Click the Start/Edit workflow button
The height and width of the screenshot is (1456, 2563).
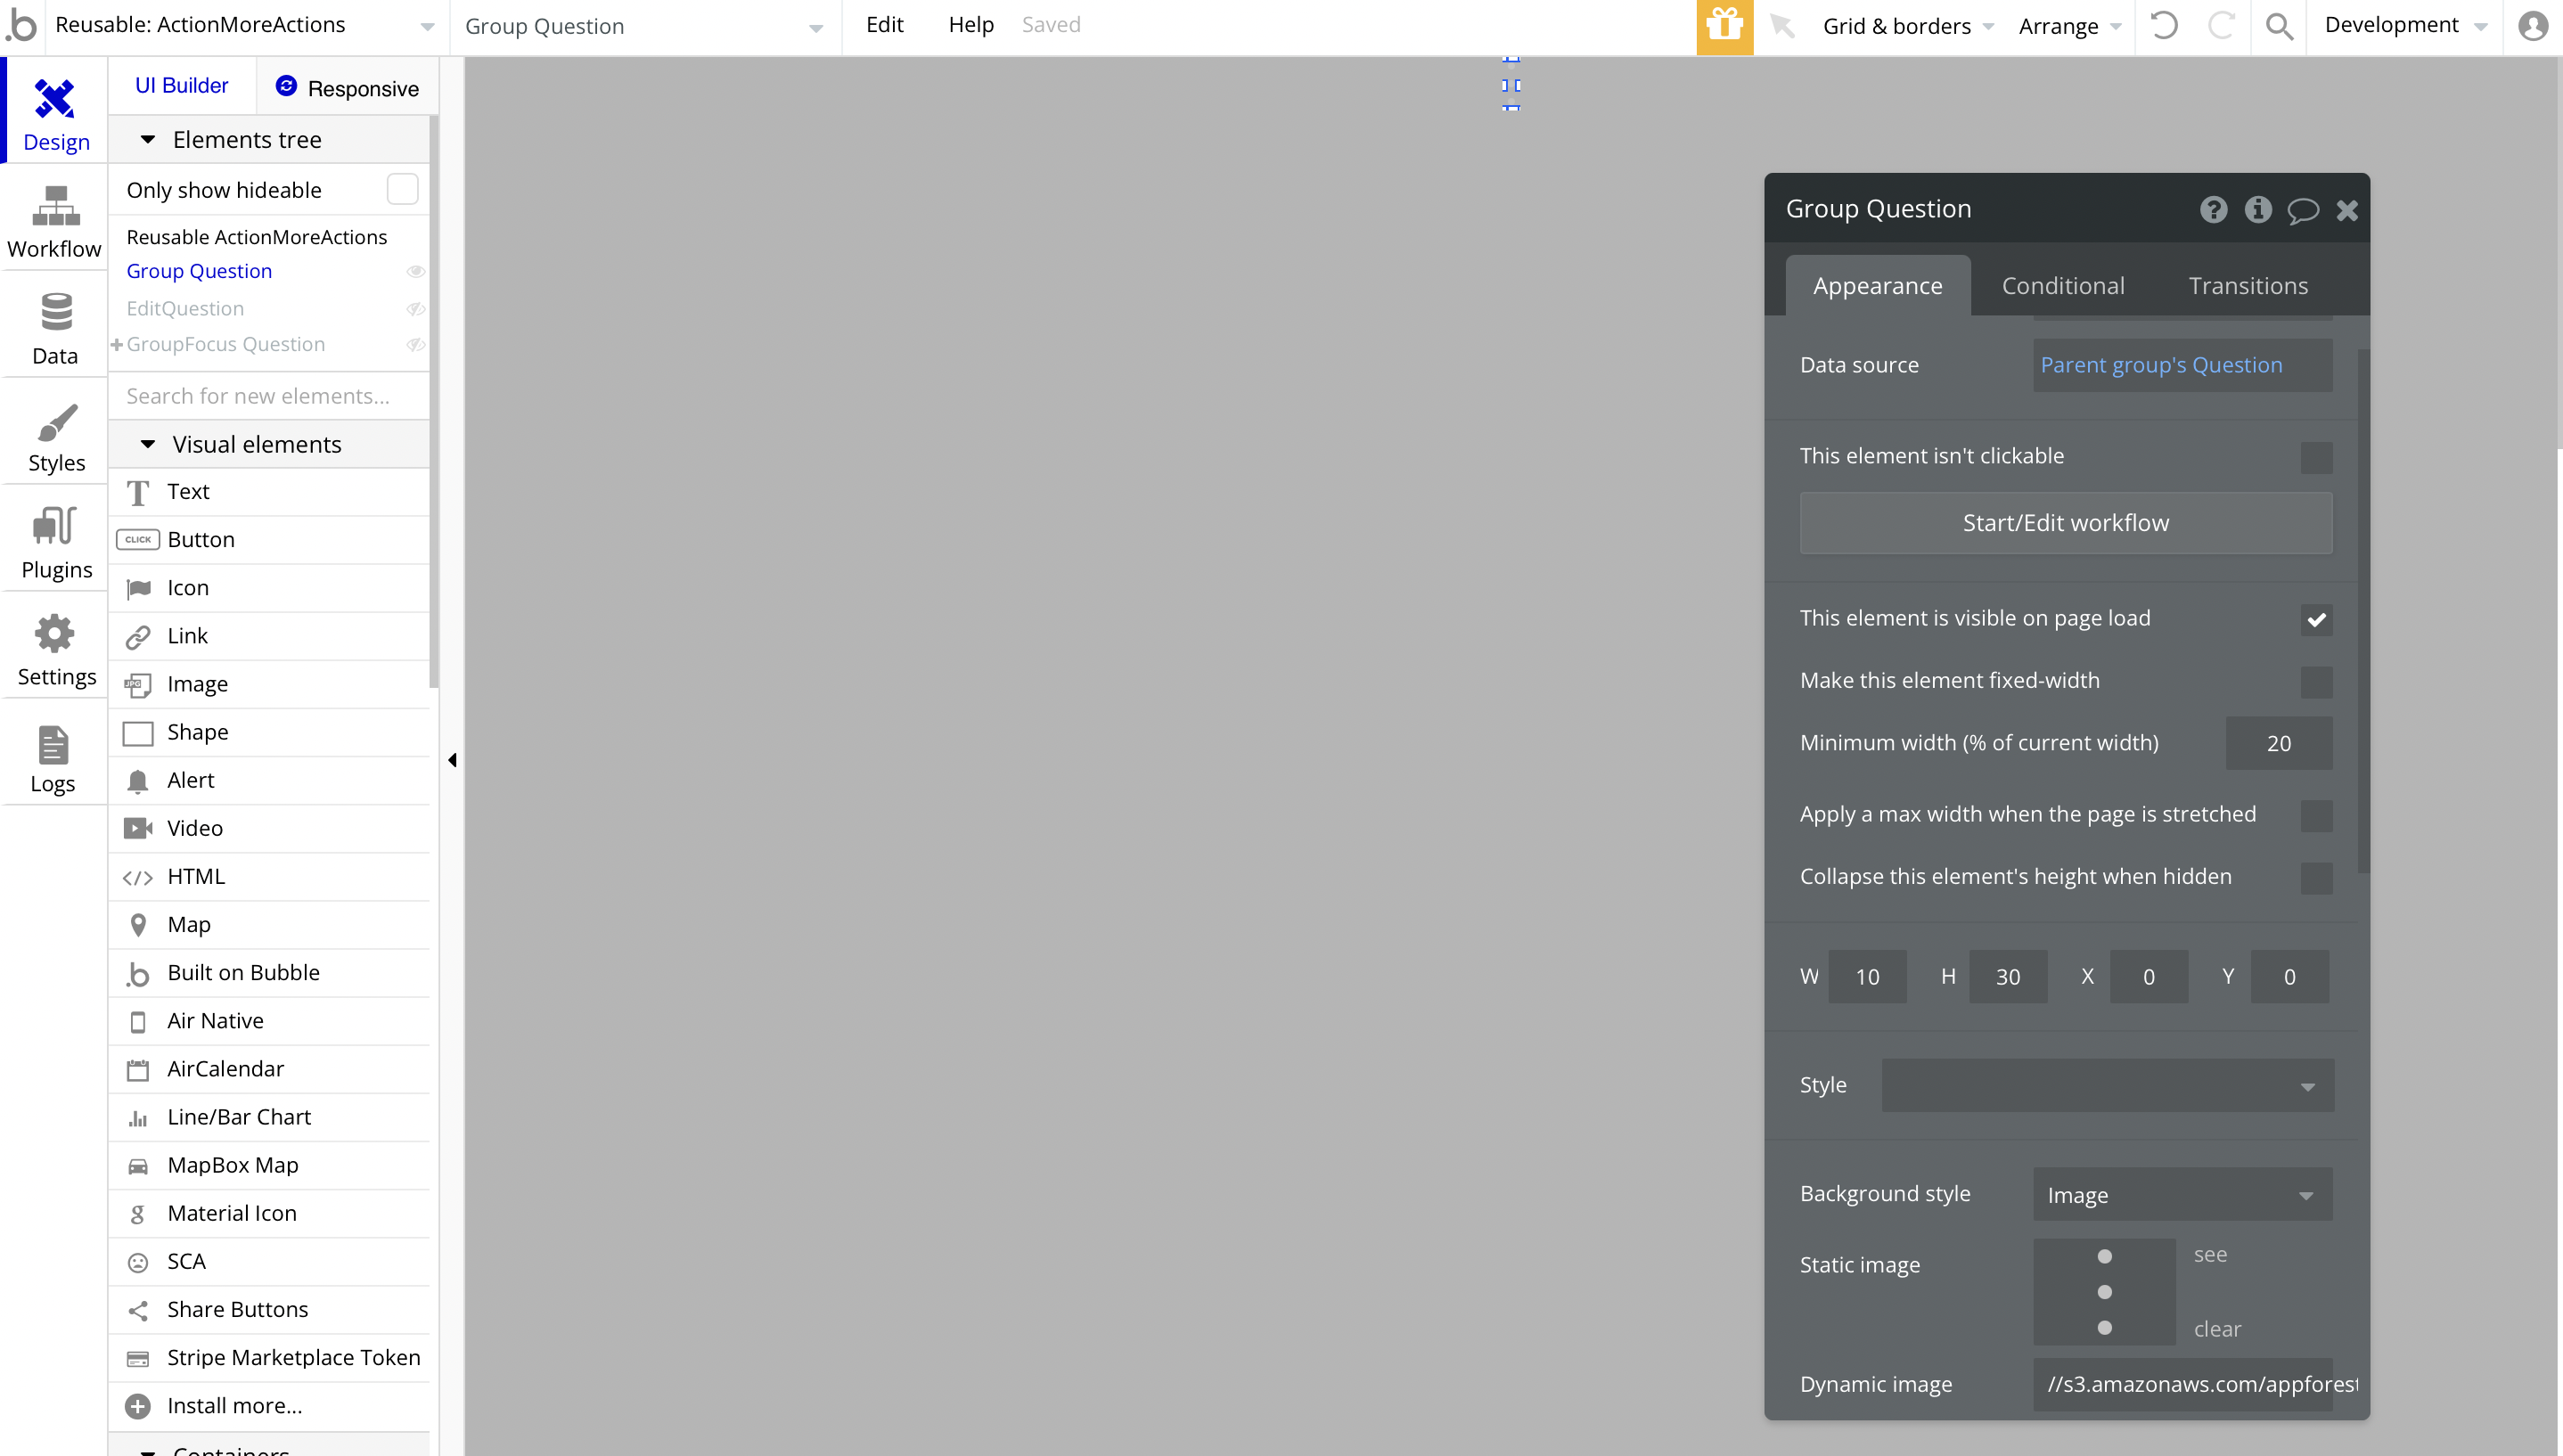click(2065, 523)
